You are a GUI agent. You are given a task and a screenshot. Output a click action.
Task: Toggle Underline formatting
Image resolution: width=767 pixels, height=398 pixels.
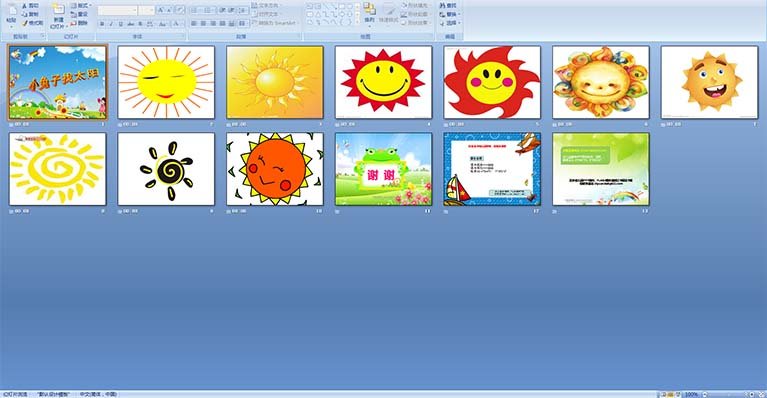[120, 23]
